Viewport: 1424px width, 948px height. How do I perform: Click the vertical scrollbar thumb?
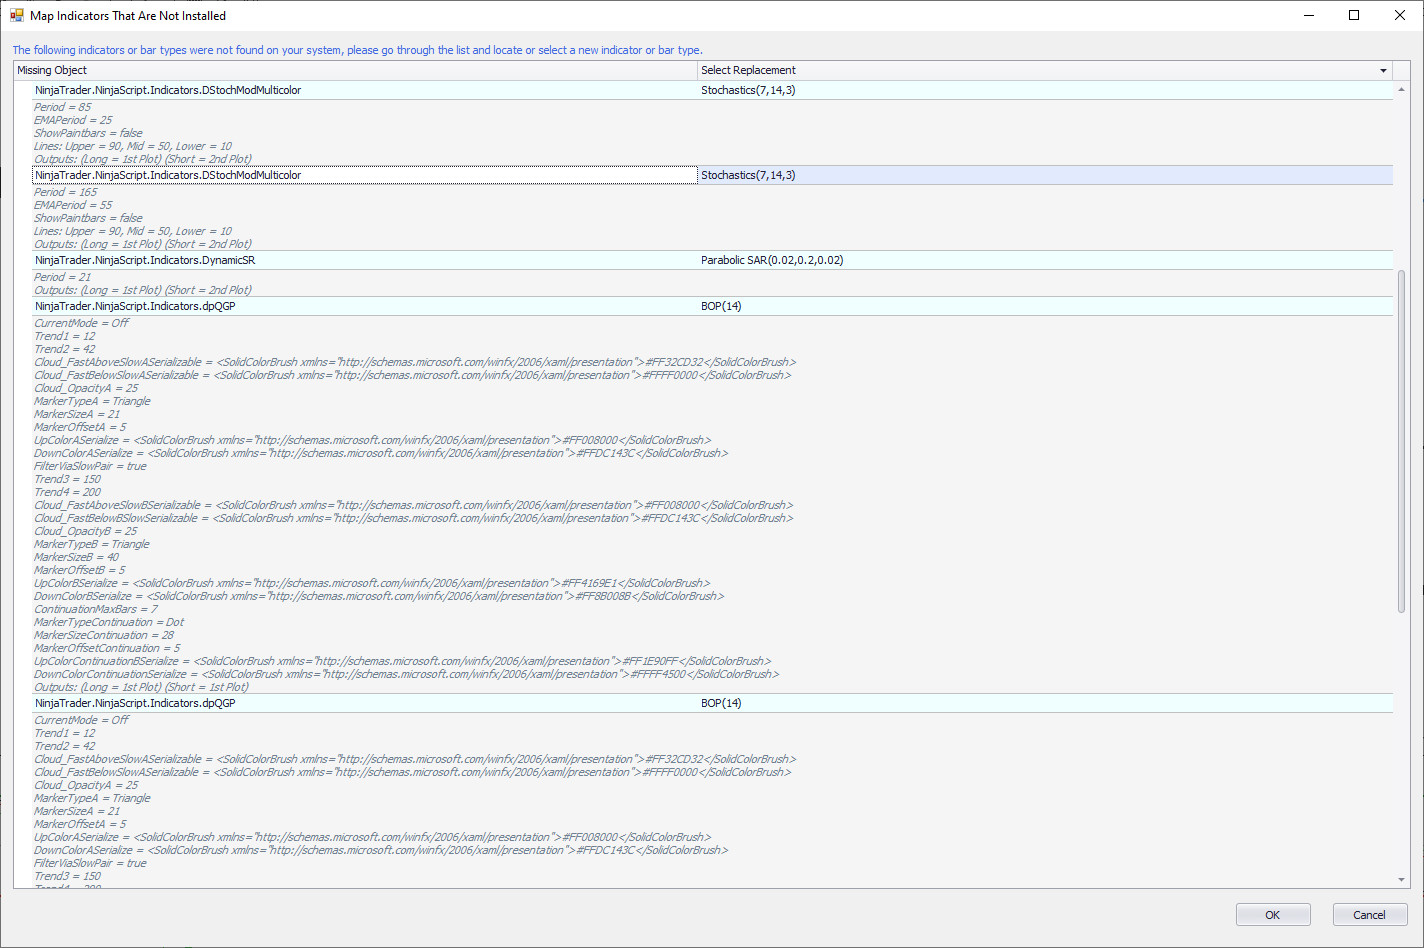pos(1401,440)
